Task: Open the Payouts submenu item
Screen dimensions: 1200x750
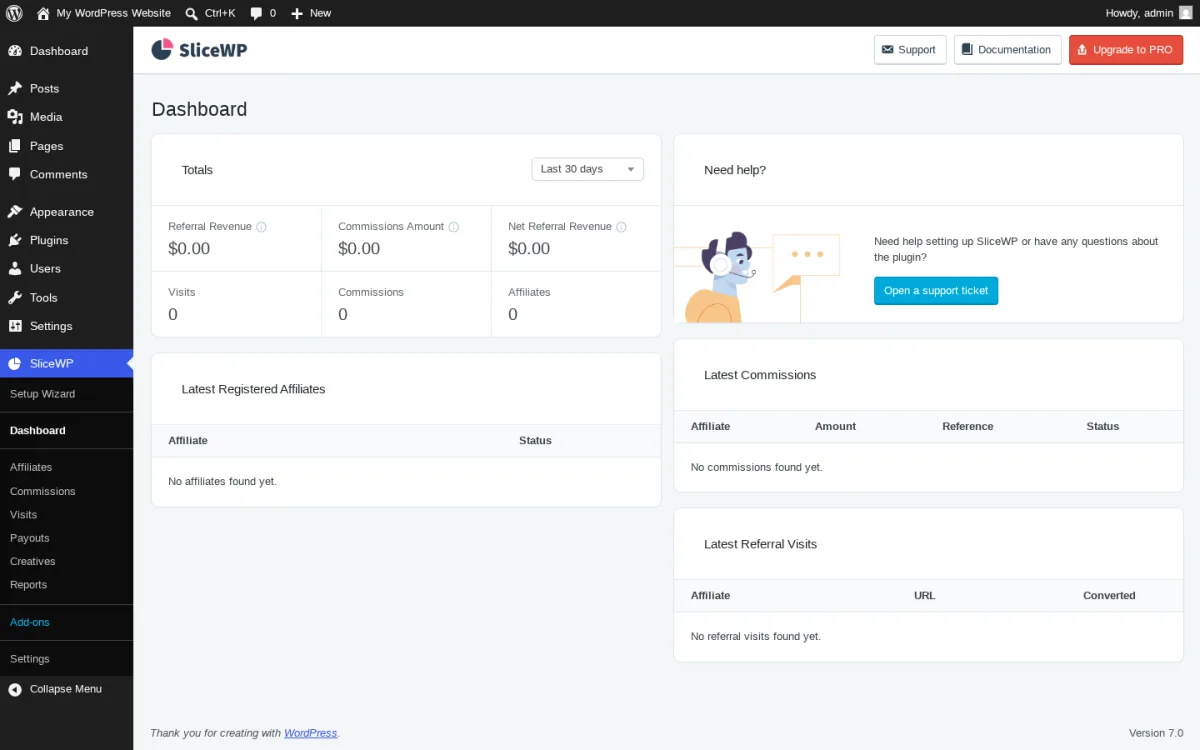Action: tap(29, 538)
